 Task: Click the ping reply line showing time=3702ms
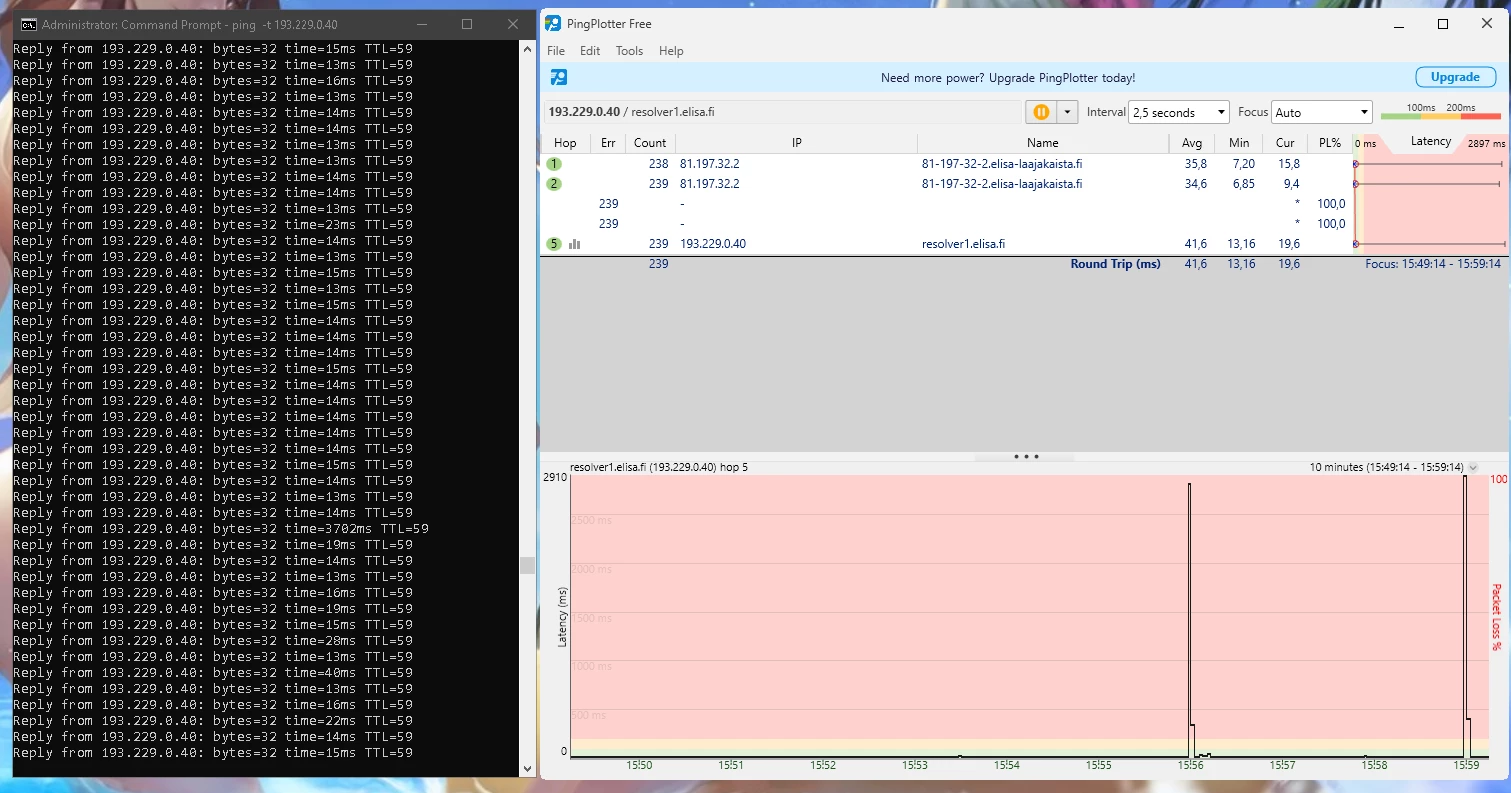(x=221, y=529)
